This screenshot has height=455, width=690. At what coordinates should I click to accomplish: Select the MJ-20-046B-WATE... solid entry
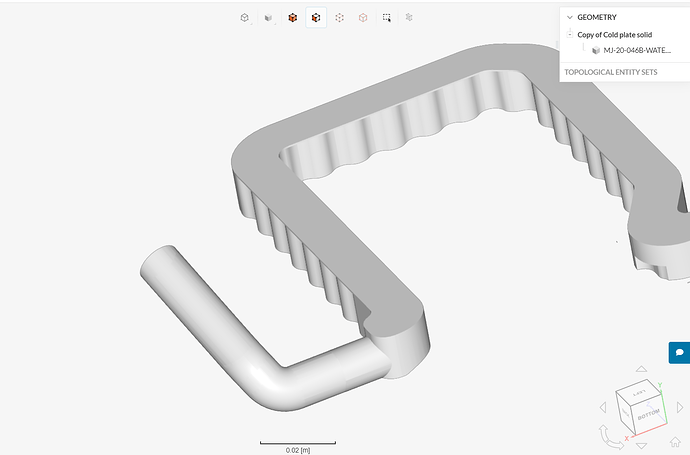[x=637, y=50]
